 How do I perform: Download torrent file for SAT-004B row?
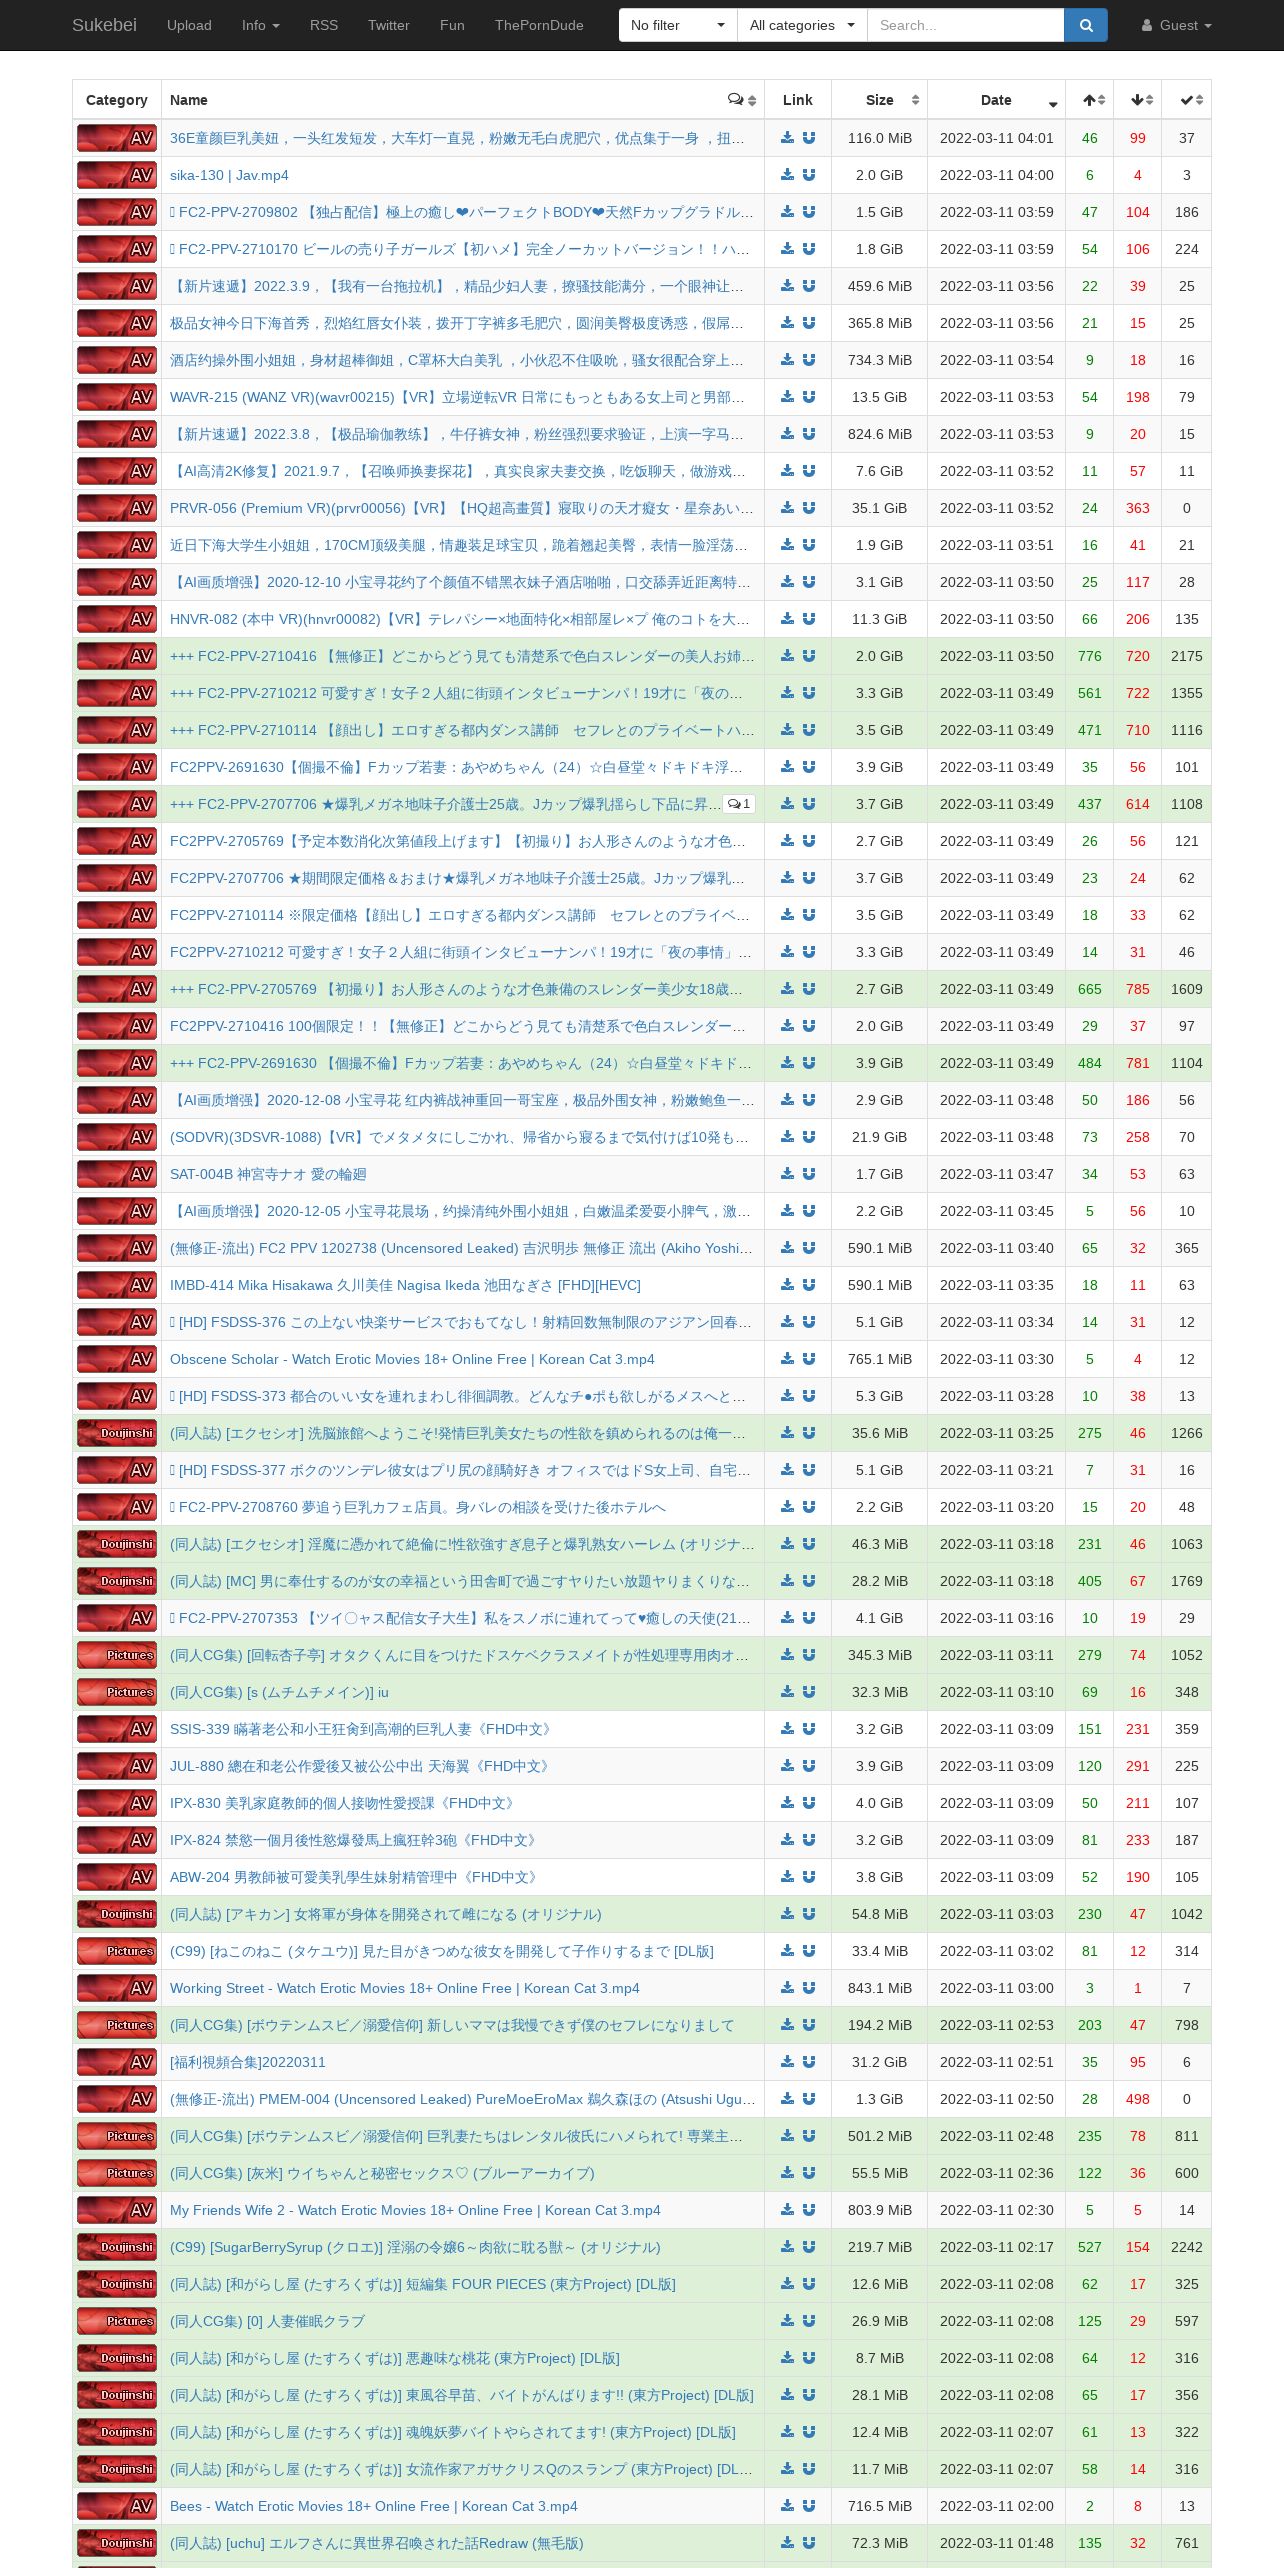pos(787,1174)
